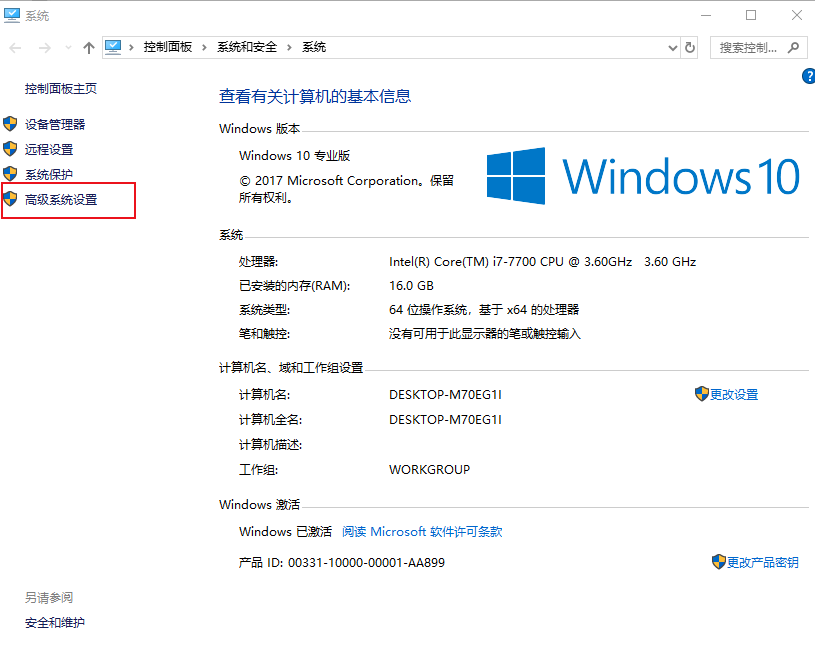Click the back navigation arrow
The image size is (815, 645).
[x=16, y=48]
